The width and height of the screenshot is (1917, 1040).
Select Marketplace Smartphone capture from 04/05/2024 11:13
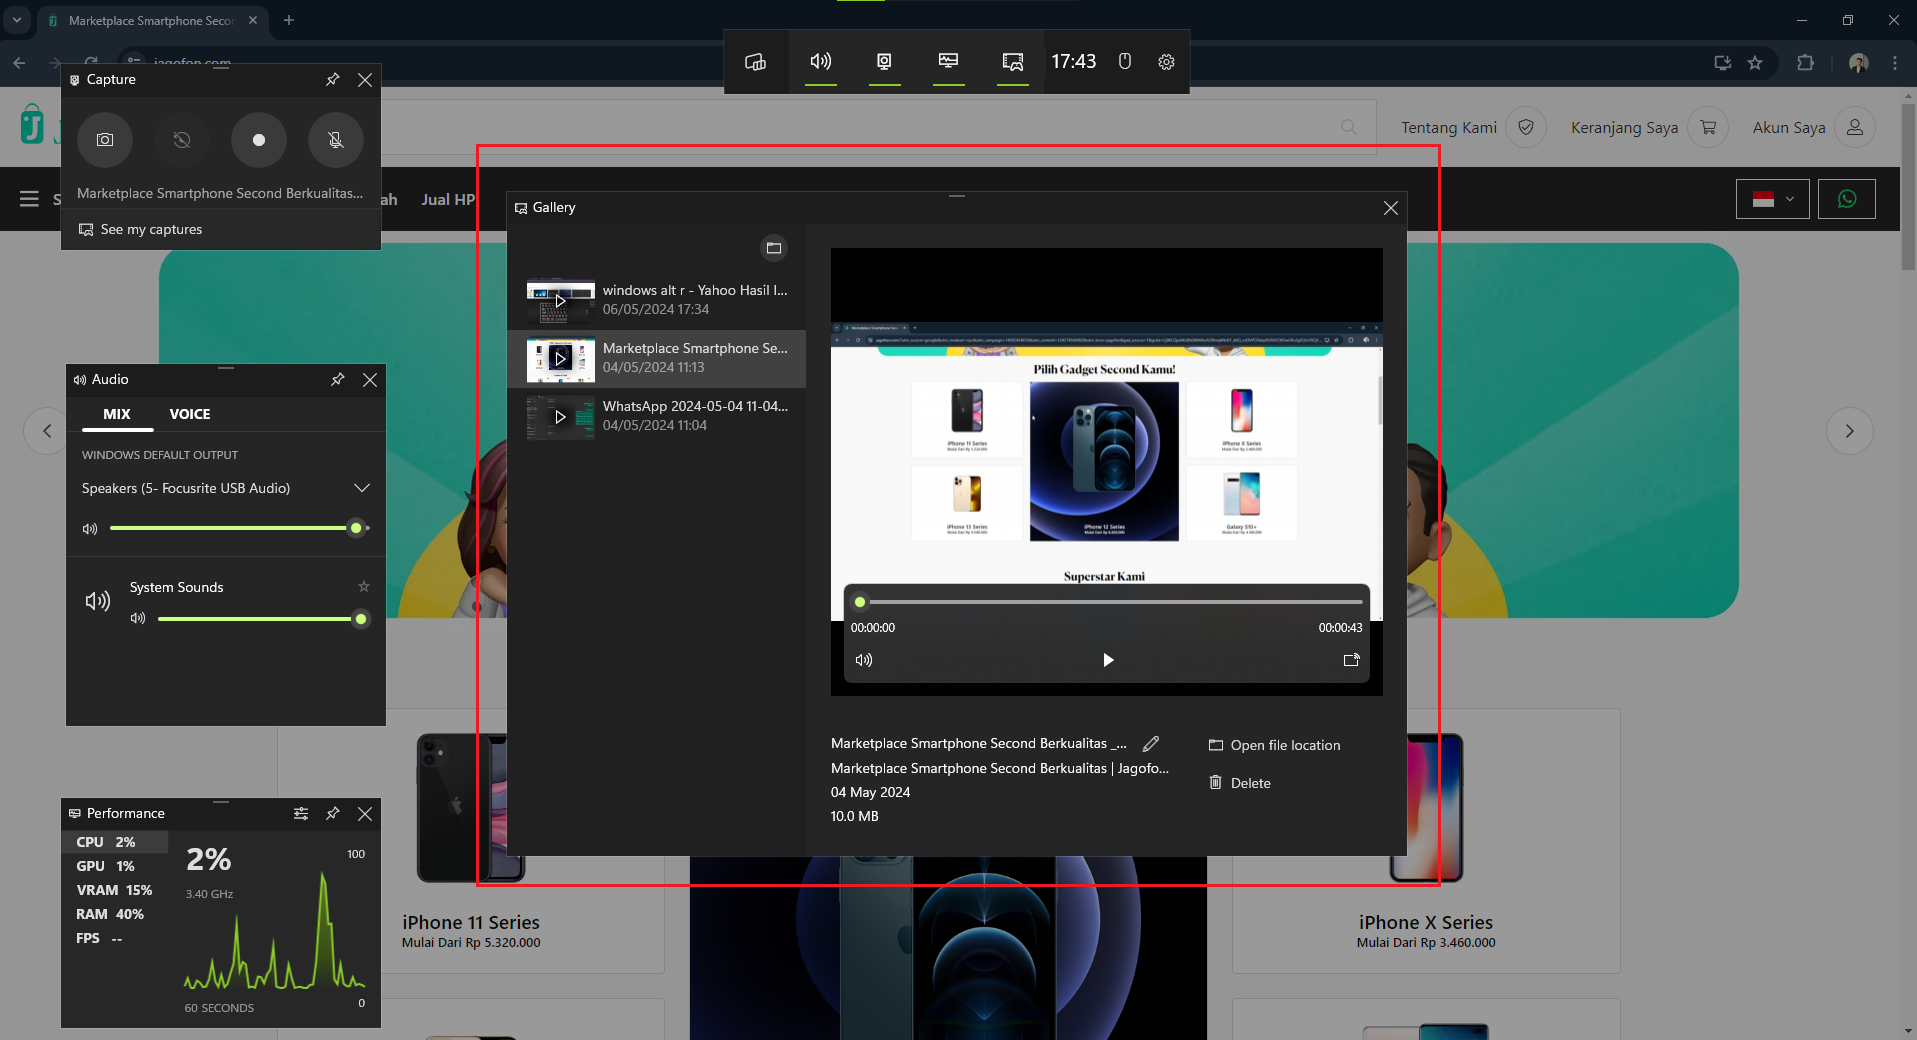click(x=657, y=358)
